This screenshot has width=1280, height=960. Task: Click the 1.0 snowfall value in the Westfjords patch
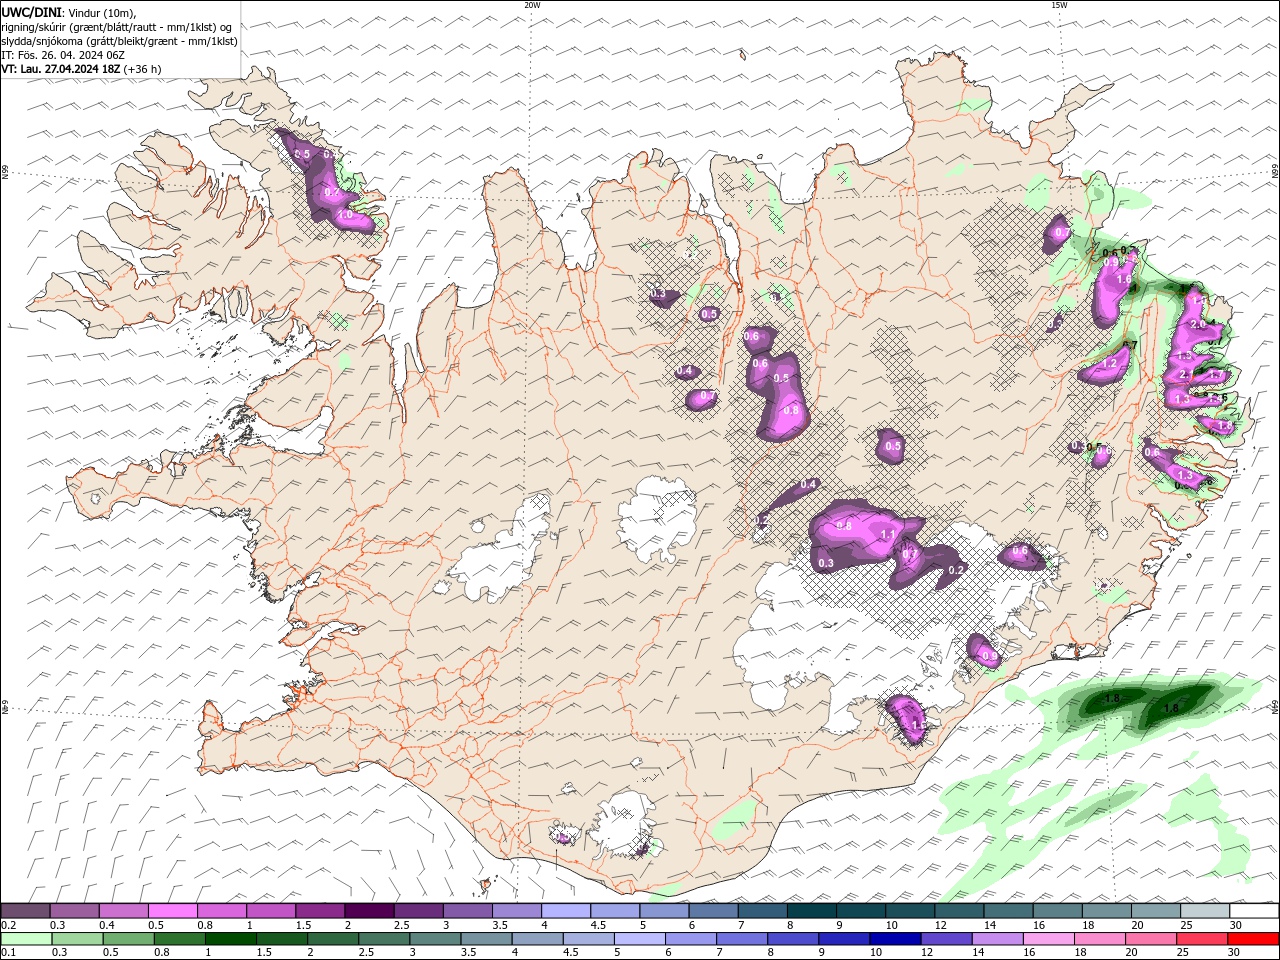pyautogui.click(x=346, y=215)
